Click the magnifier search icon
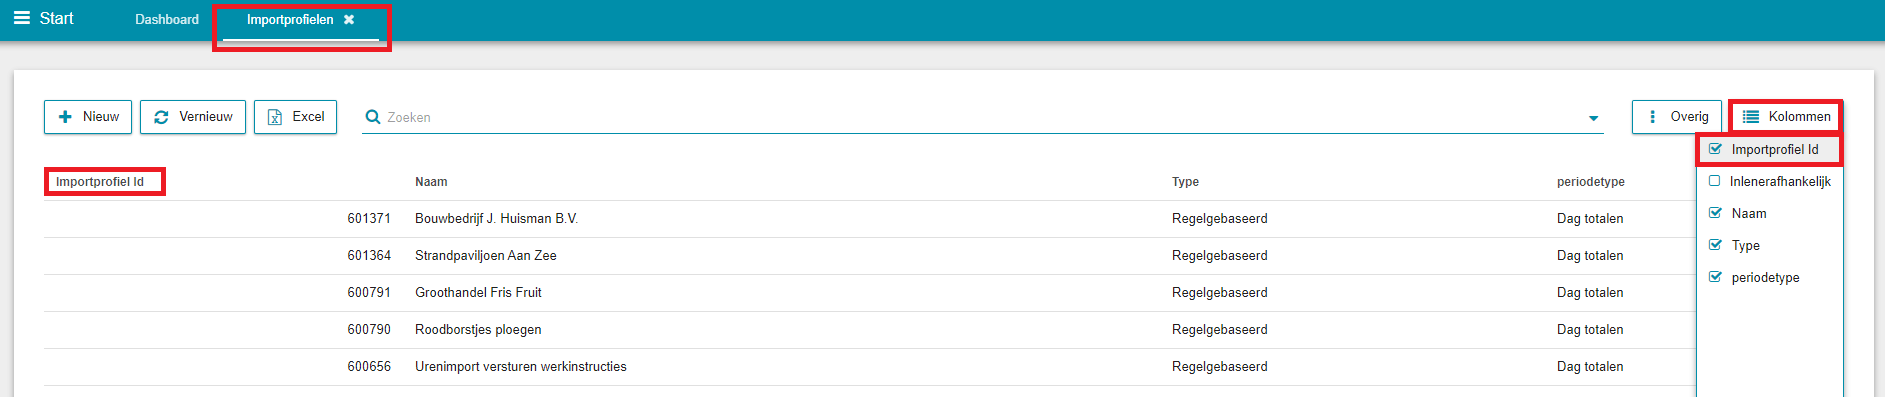Viewport: 1885px width, 397px height. [x=373, y=117]
